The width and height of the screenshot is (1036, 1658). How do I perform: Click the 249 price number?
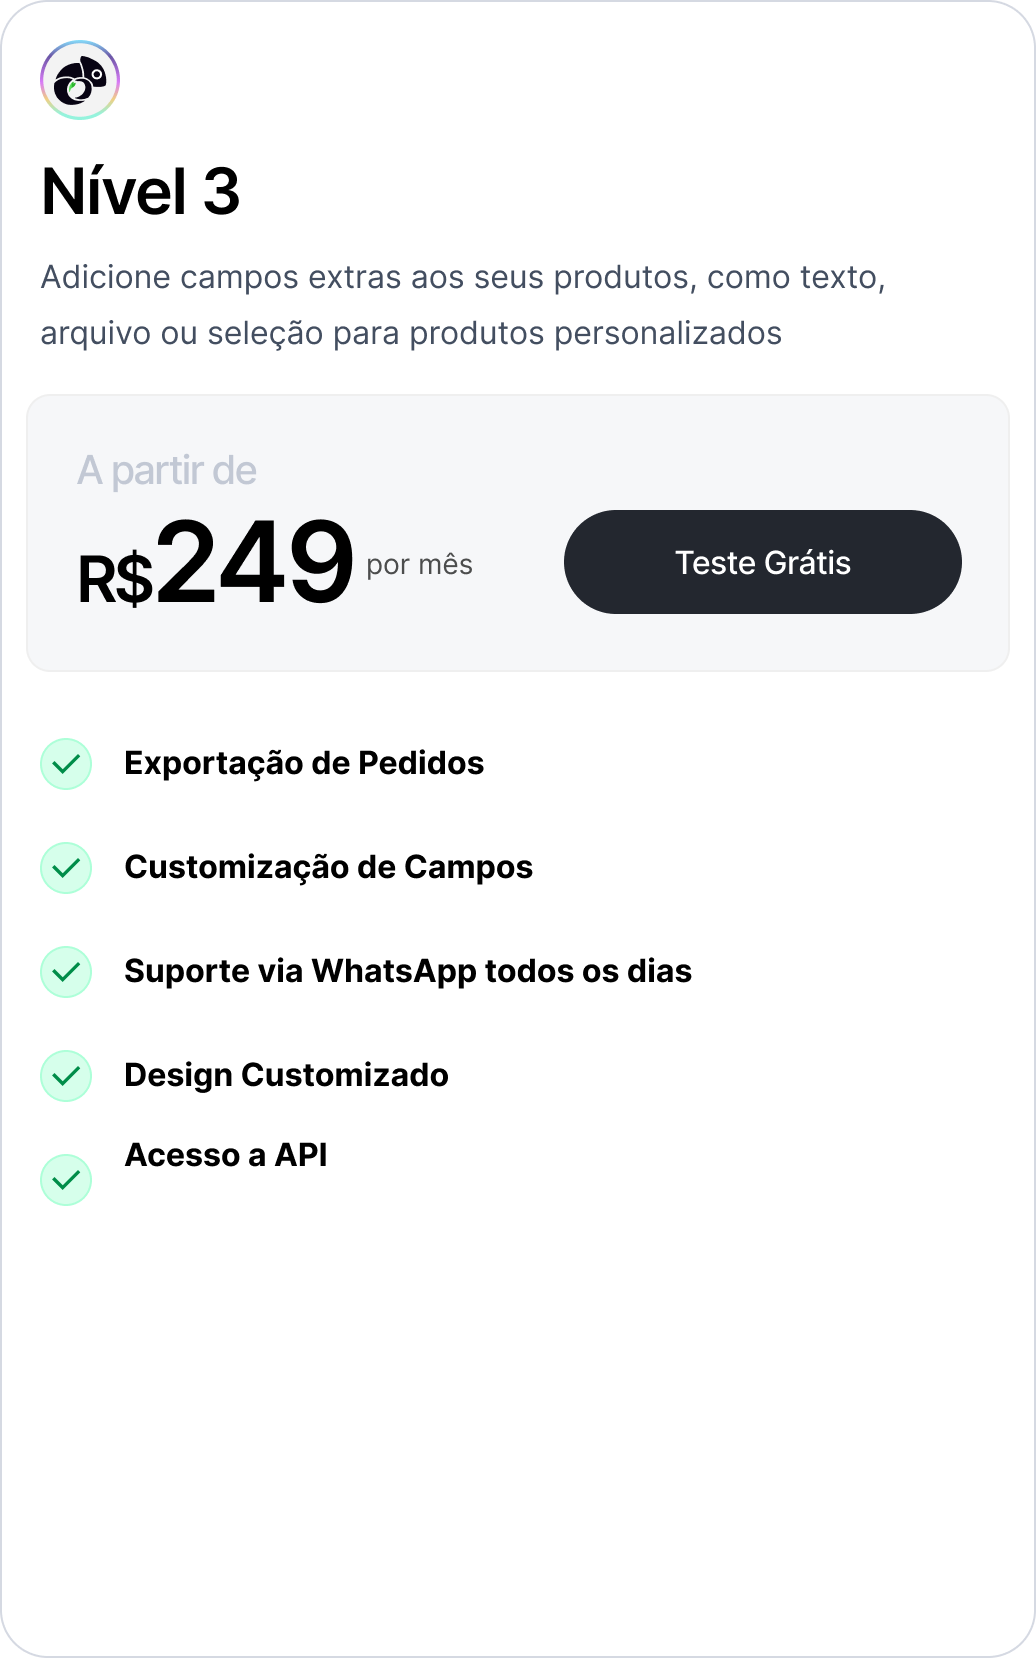tap(255, 562)
